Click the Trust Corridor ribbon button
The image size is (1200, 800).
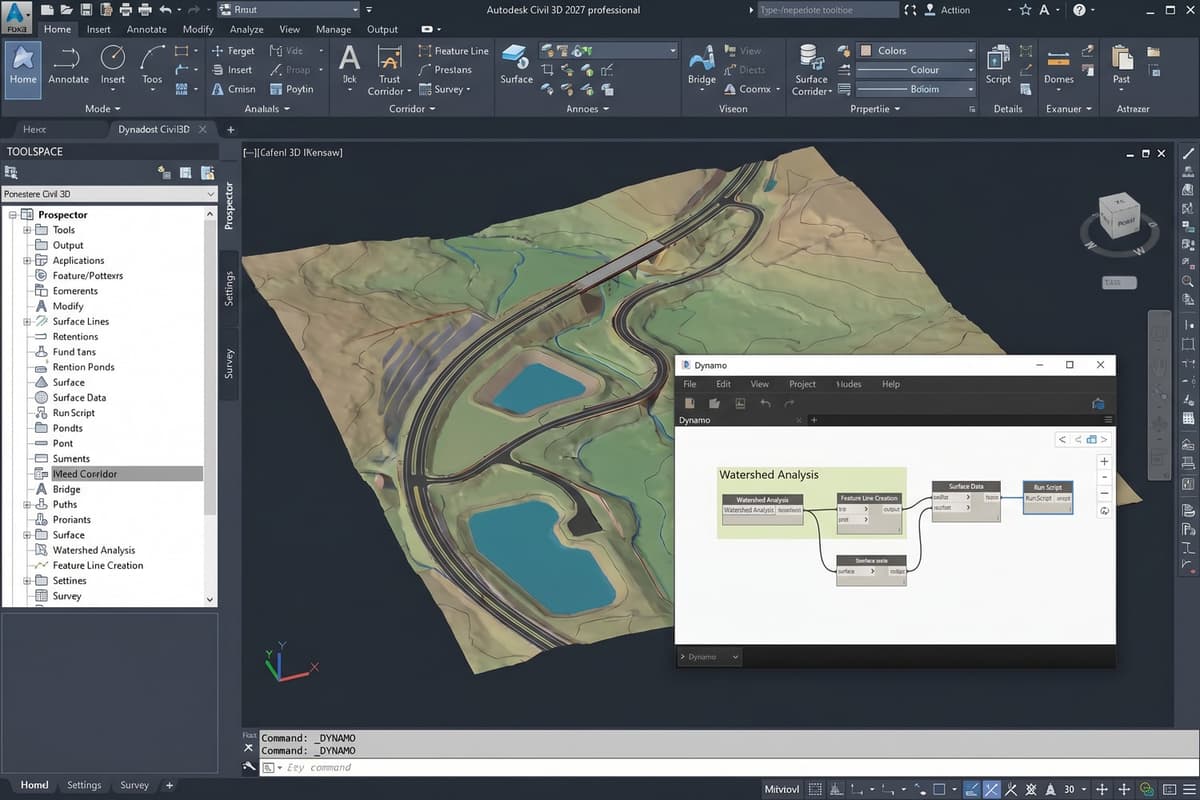coord(389,70)
